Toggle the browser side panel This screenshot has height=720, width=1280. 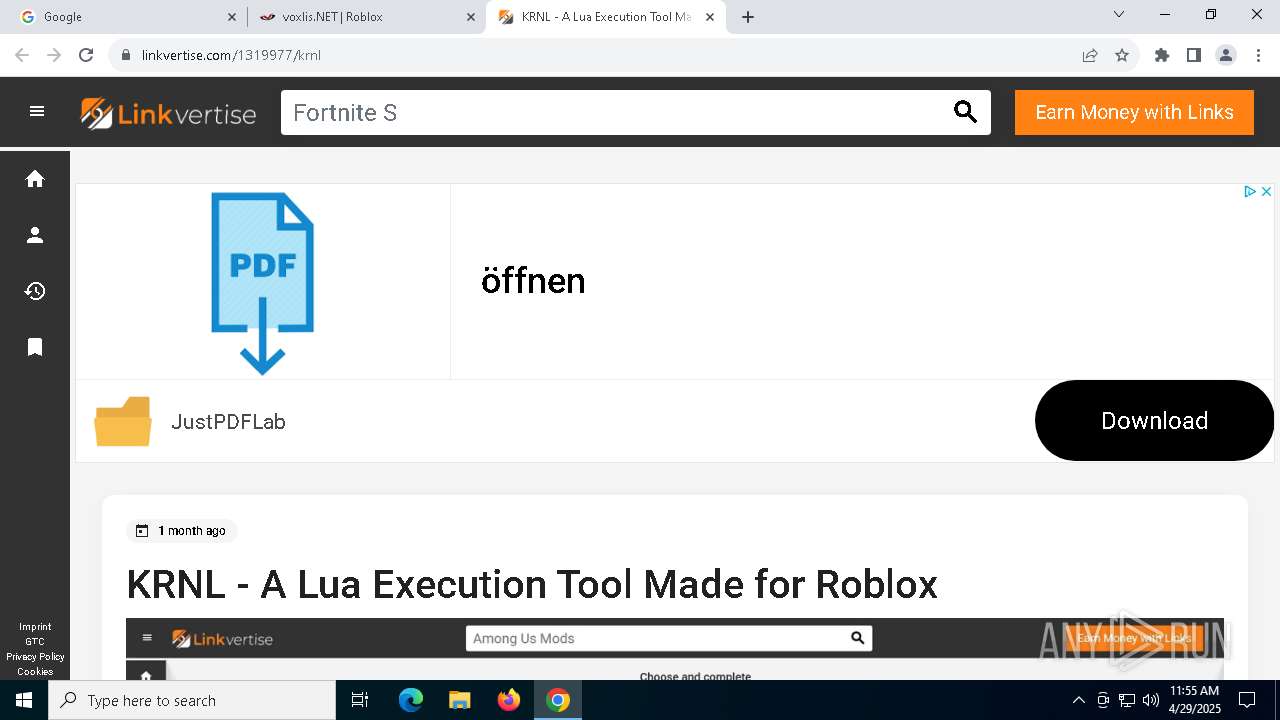pyautogui.click(x=1194, y=55)
